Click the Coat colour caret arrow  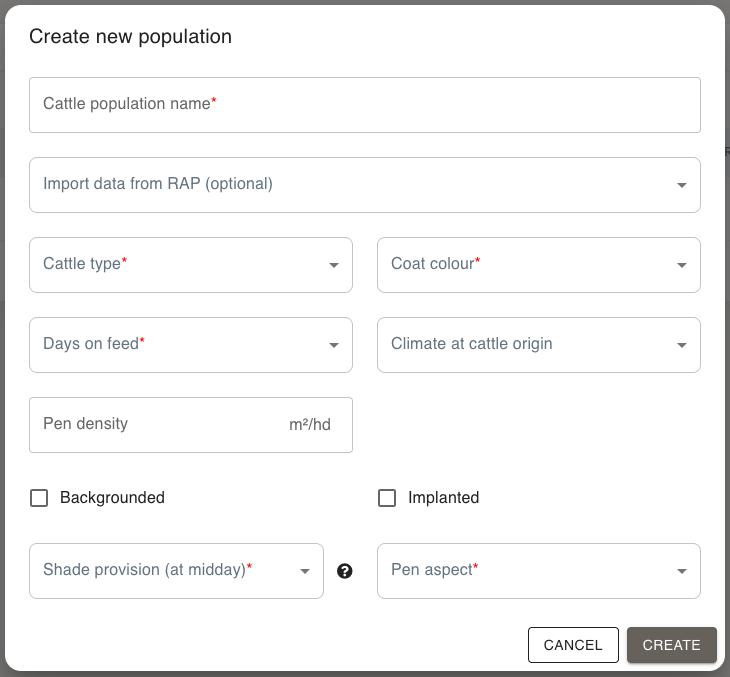point(681,265)
